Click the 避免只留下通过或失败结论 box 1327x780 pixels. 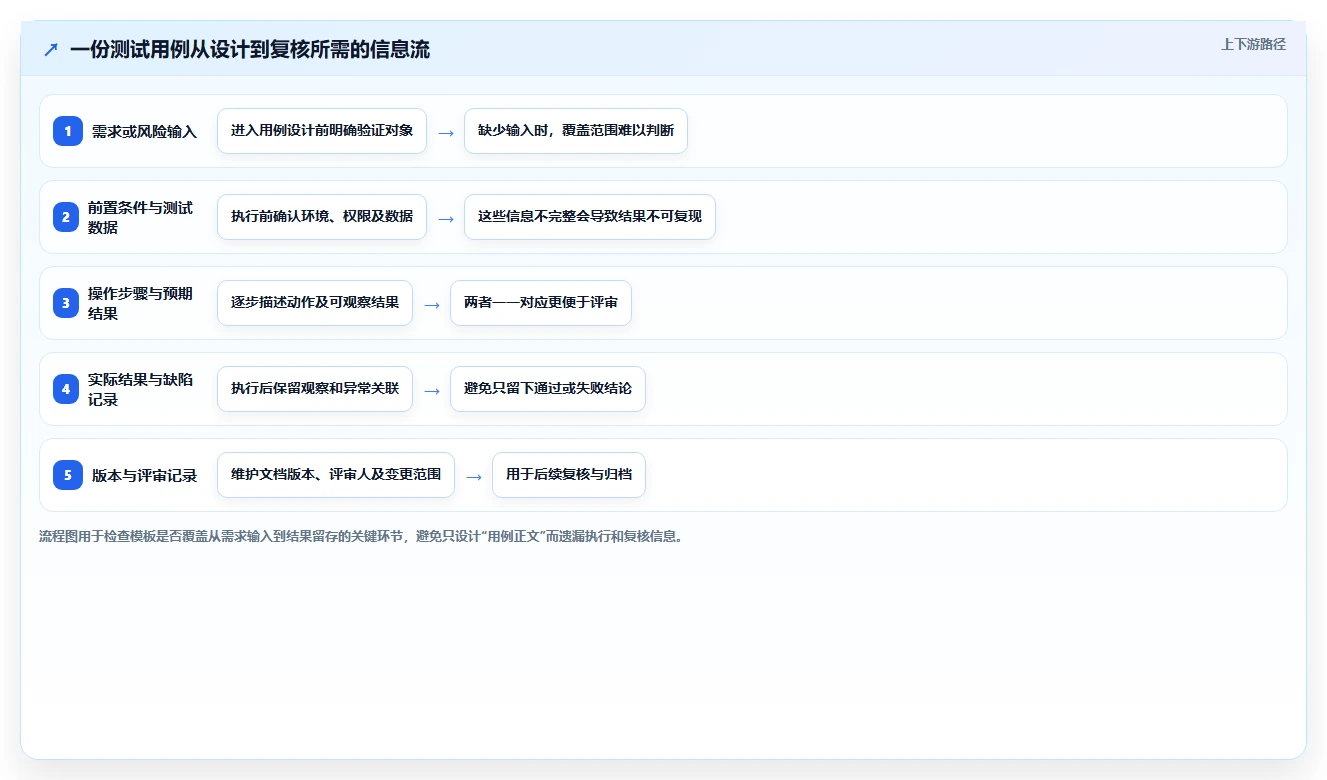[548, 389]
